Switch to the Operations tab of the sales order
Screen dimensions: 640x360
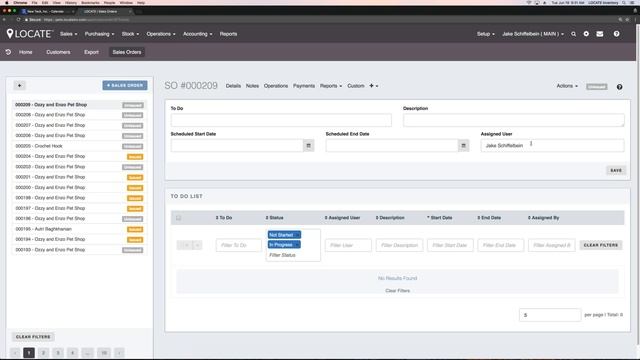point(276,86)
